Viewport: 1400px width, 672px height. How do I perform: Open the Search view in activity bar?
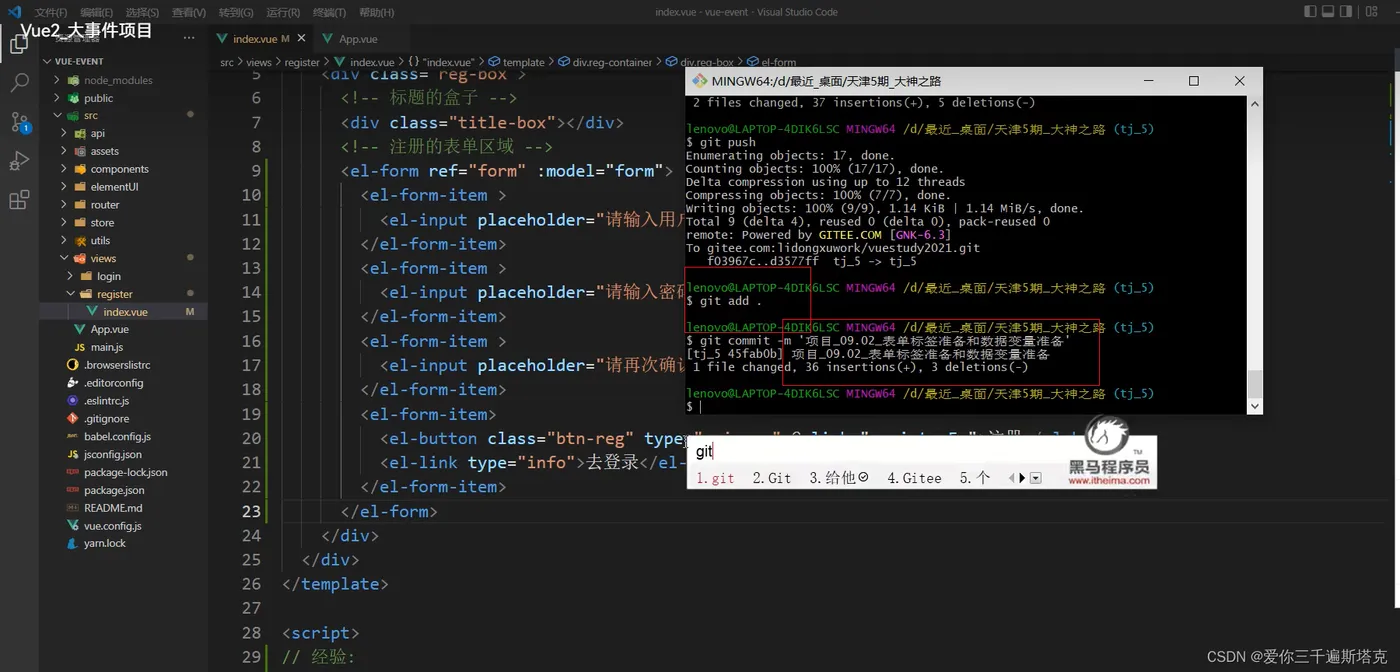(x=19, y=83)
